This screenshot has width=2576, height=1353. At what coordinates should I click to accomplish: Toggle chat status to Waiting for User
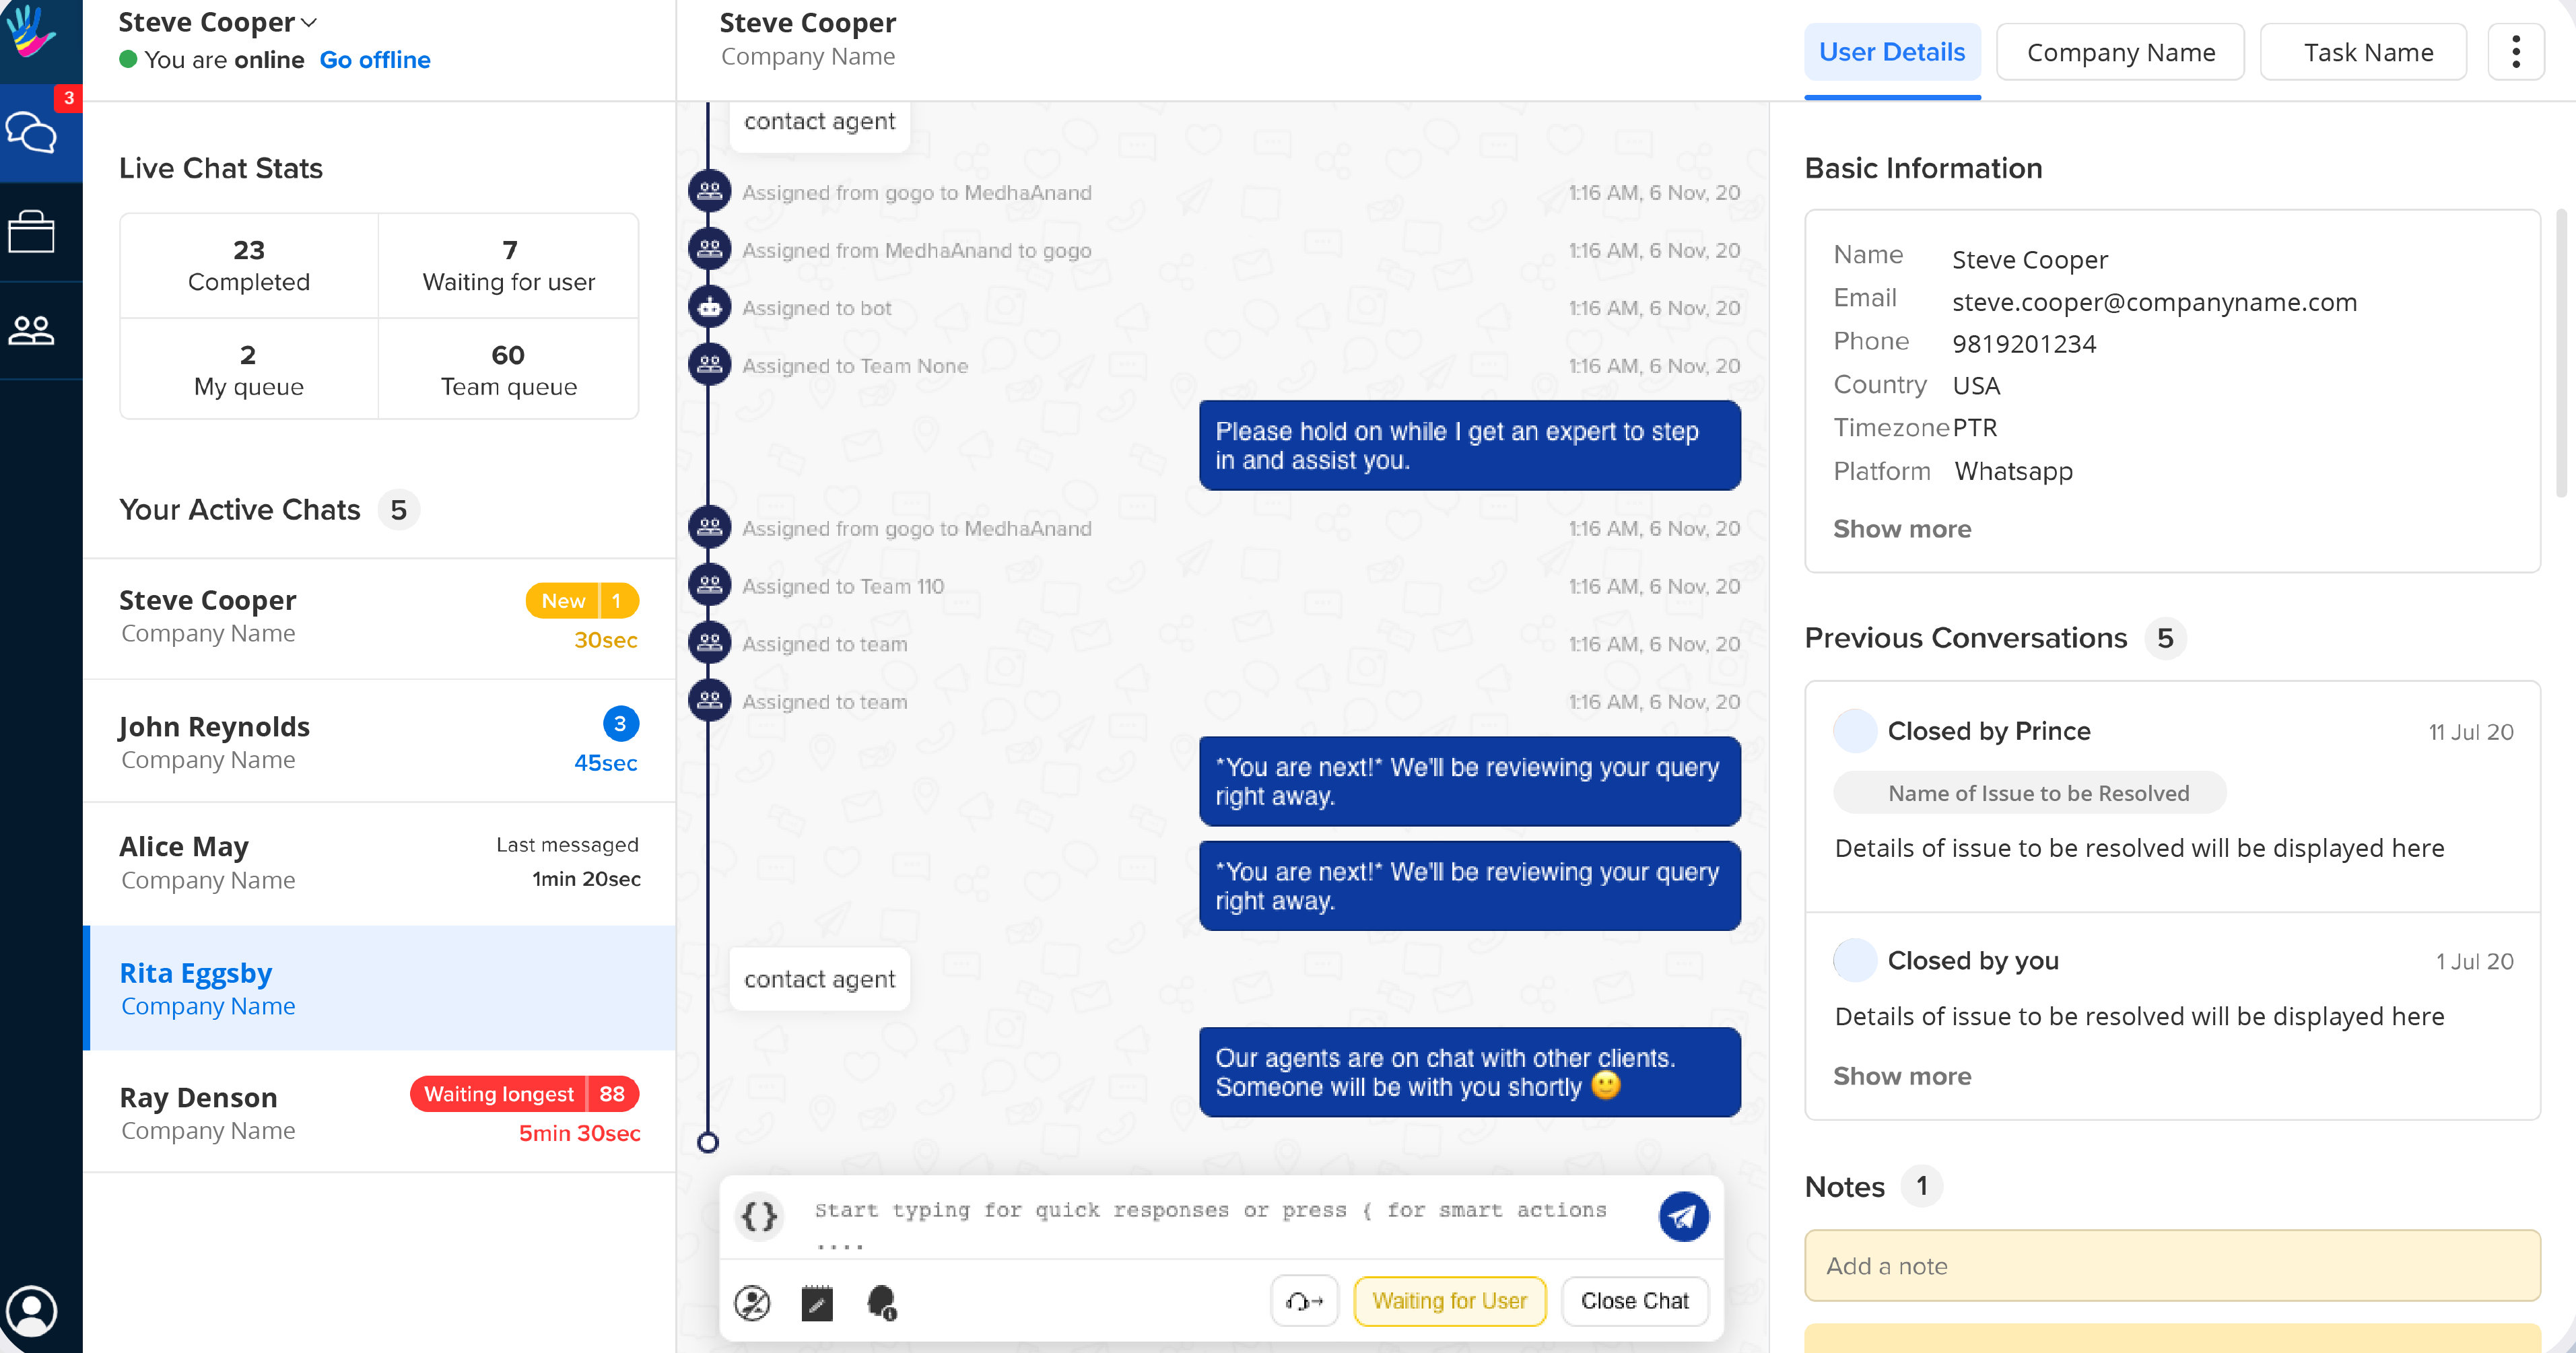tap(1448, 1302)
